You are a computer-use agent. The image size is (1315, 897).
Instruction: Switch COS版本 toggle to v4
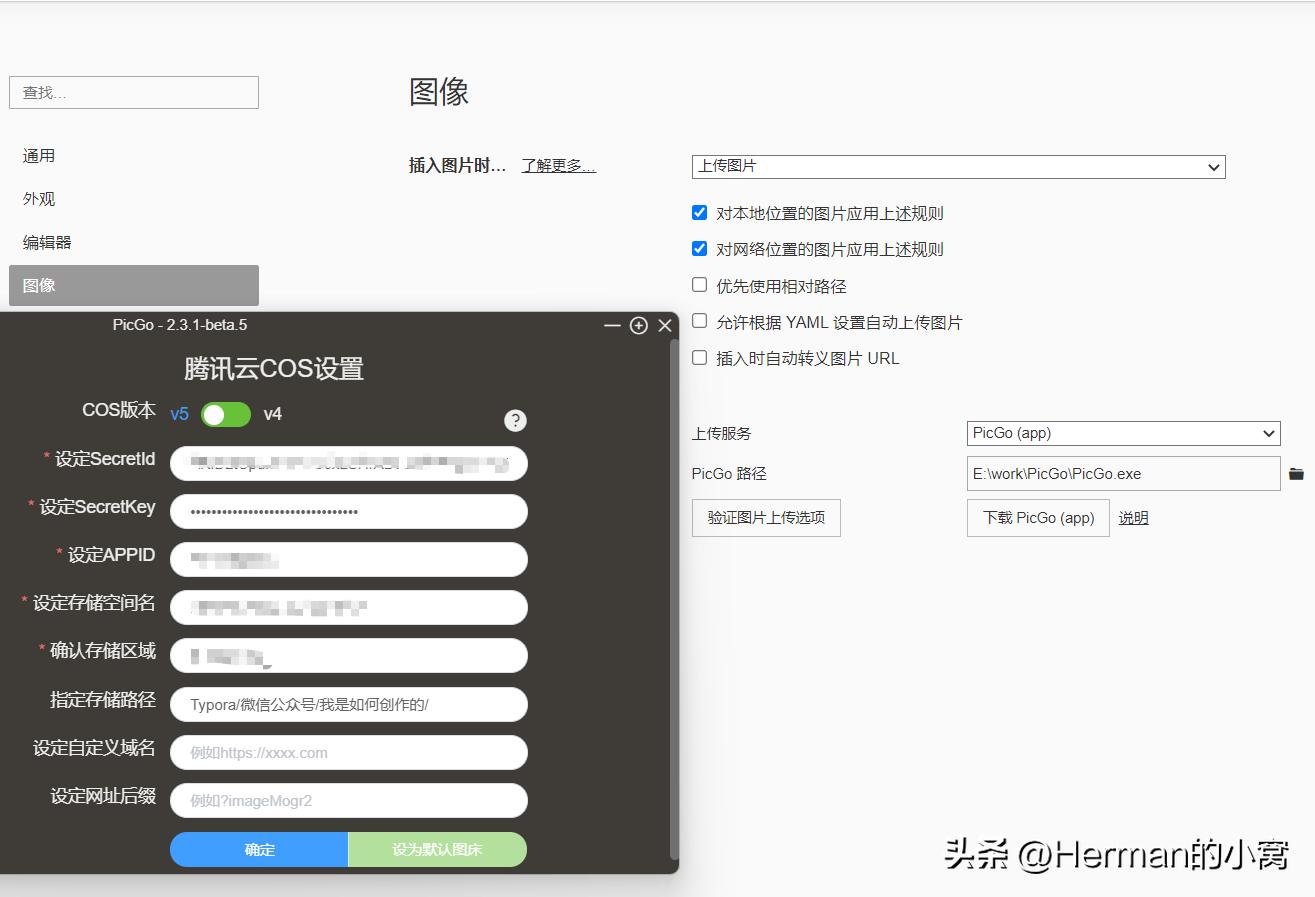[225, 414]
